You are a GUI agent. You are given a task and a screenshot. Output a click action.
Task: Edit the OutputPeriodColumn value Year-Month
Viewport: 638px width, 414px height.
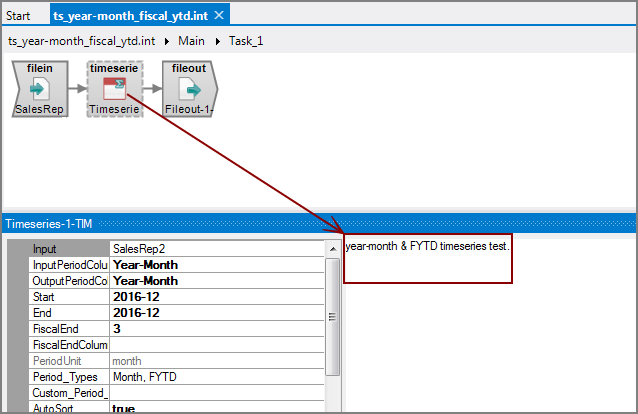(217, 281)
